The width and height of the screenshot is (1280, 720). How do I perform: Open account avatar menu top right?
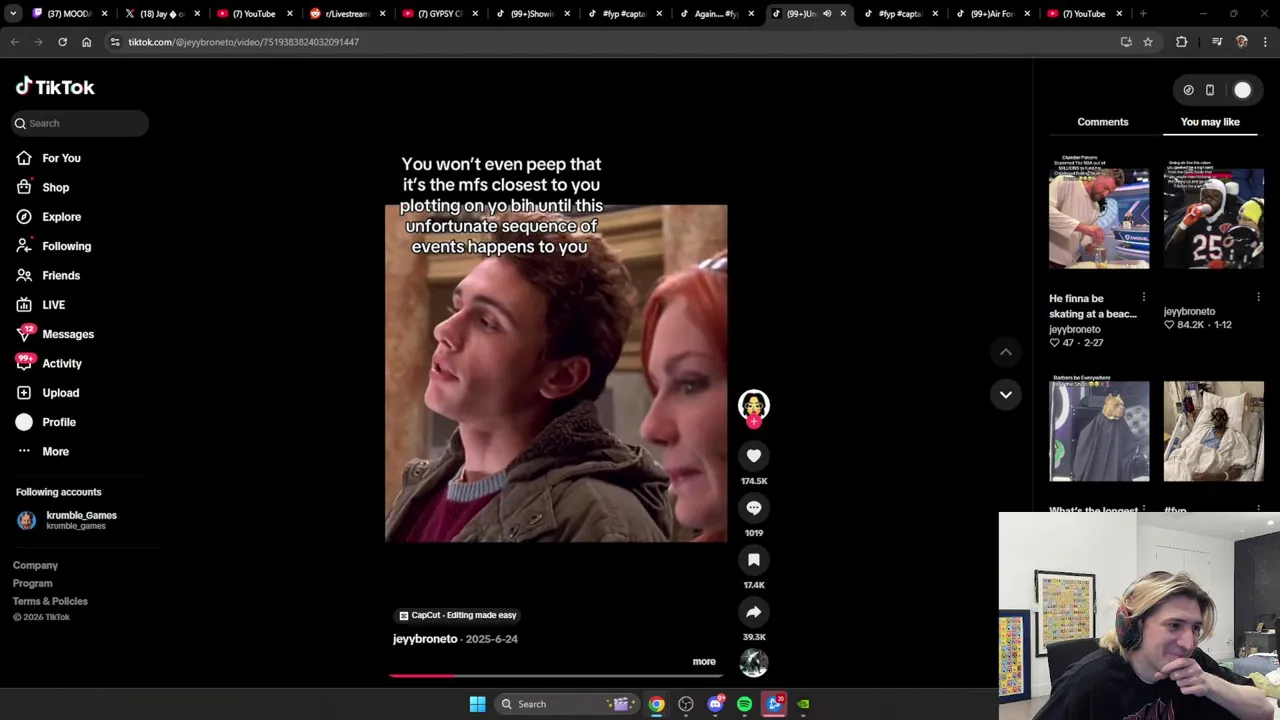coord(1242,90)
